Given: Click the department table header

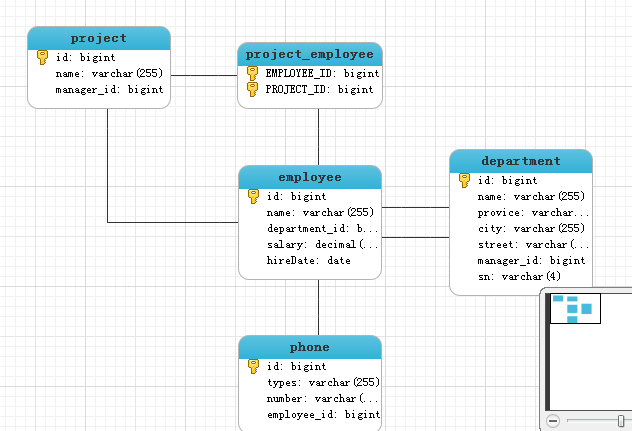Looking at the screenshot, I should (x=521, y=161).
